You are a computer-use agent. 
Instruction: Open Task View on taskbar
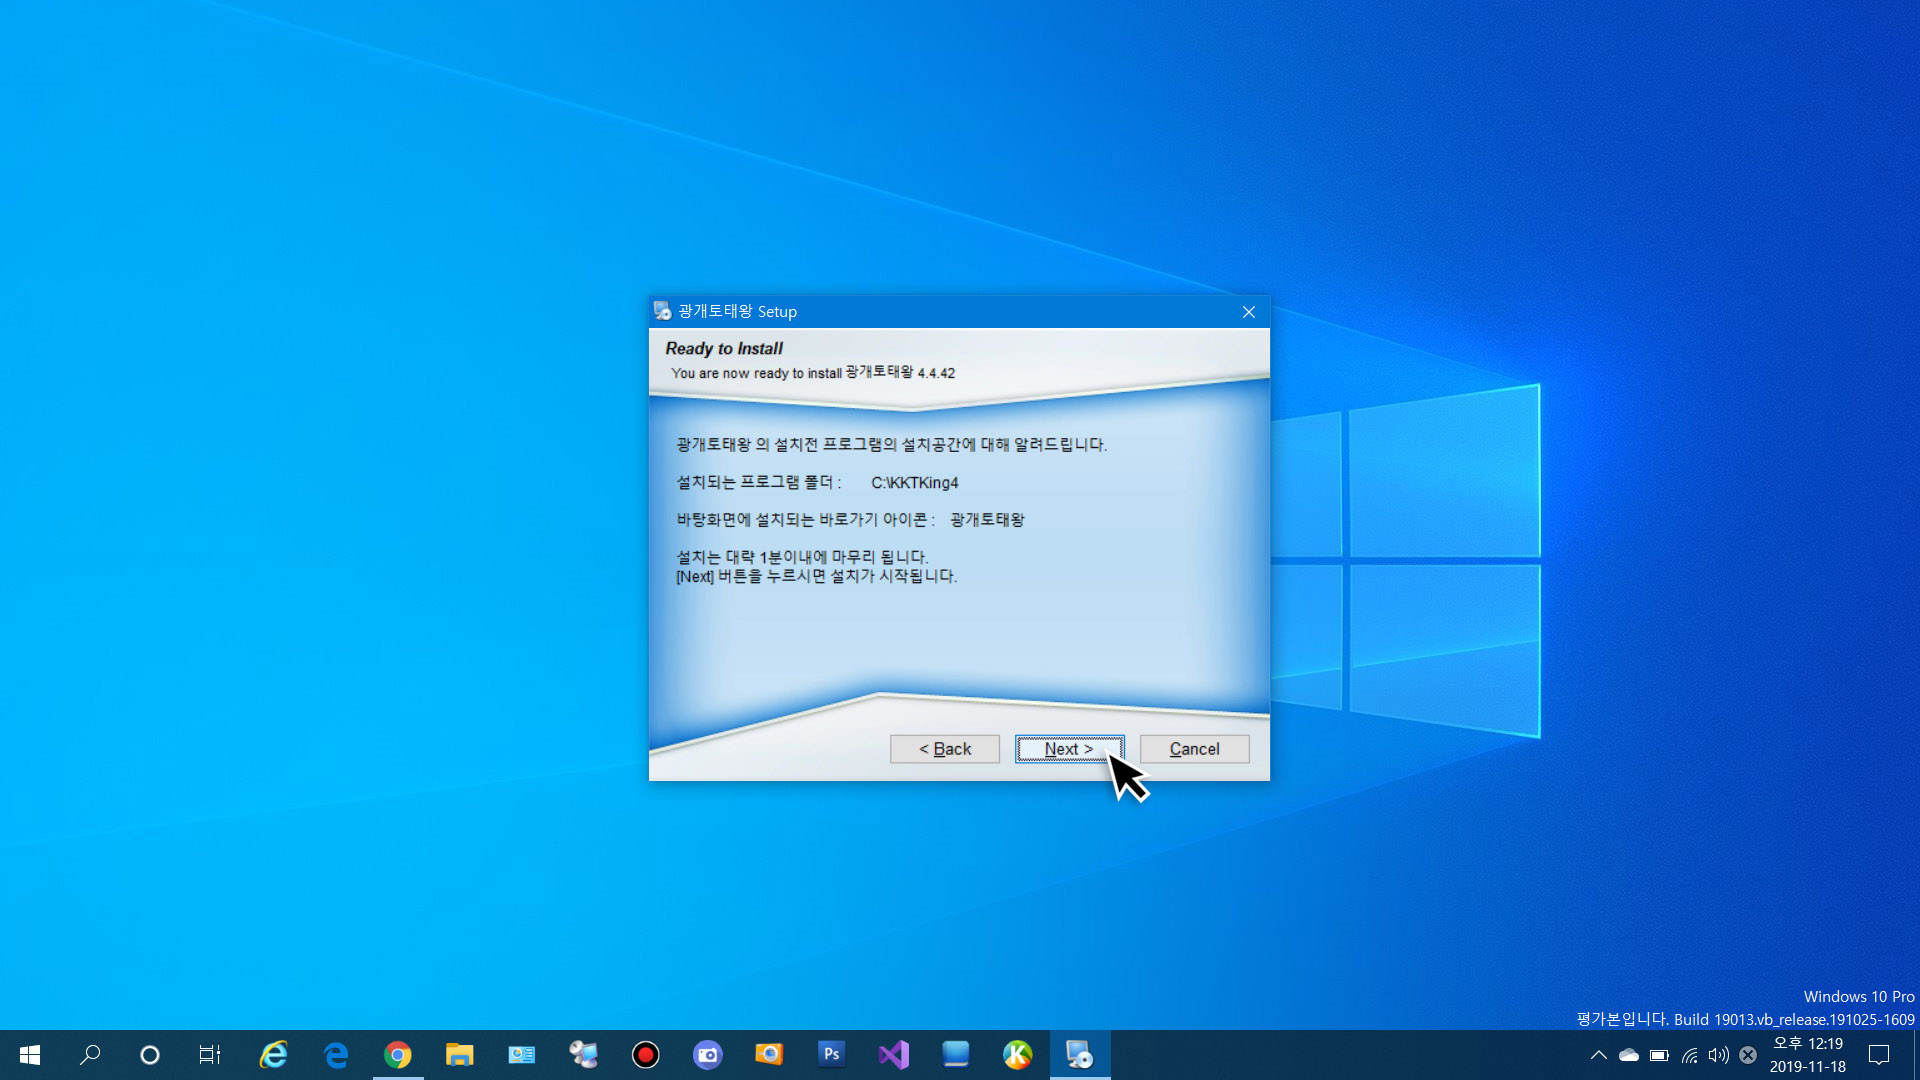click(210, 1054)
